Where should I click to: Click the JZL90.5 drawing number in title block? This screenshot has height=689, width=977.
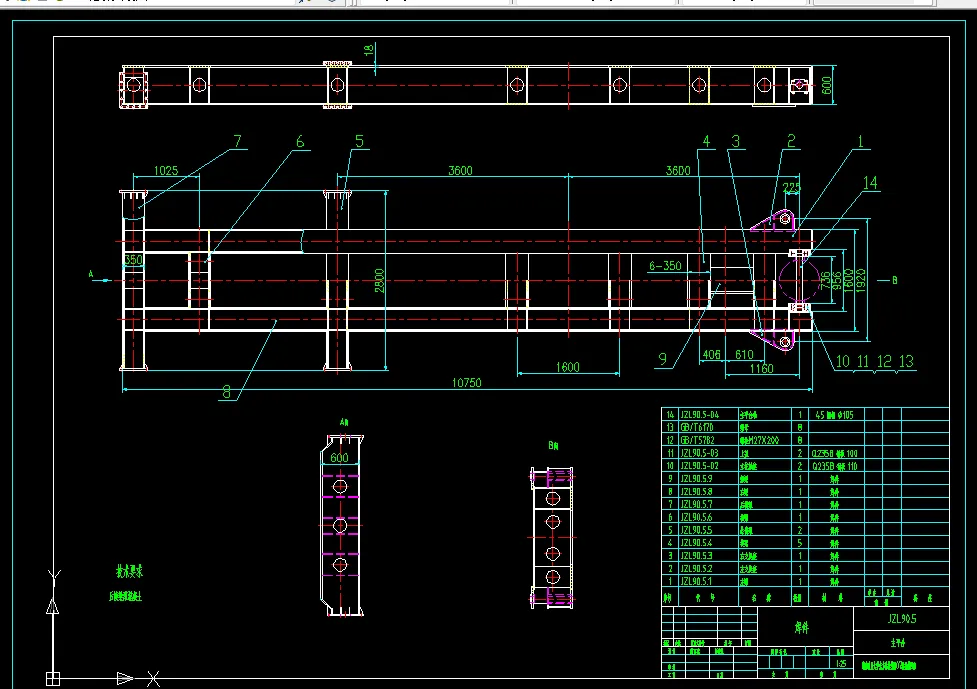pos(902,619)
